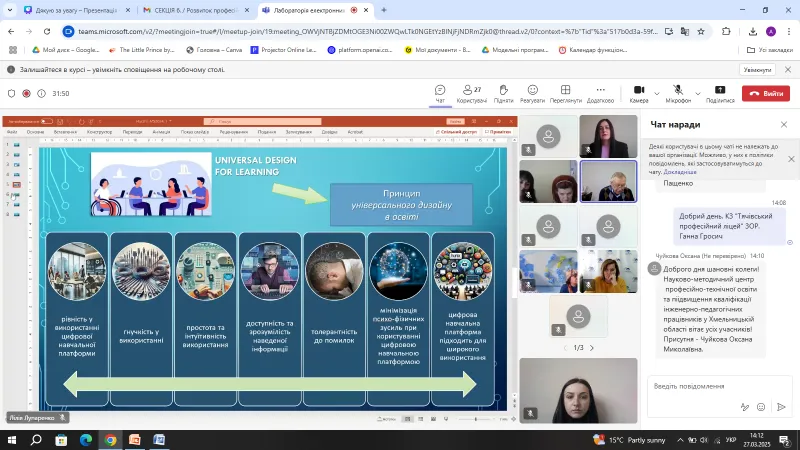The height and width of the screenshot is (450, 800).
Task: Share screen with Поділитися button
Action: point(720,94)
